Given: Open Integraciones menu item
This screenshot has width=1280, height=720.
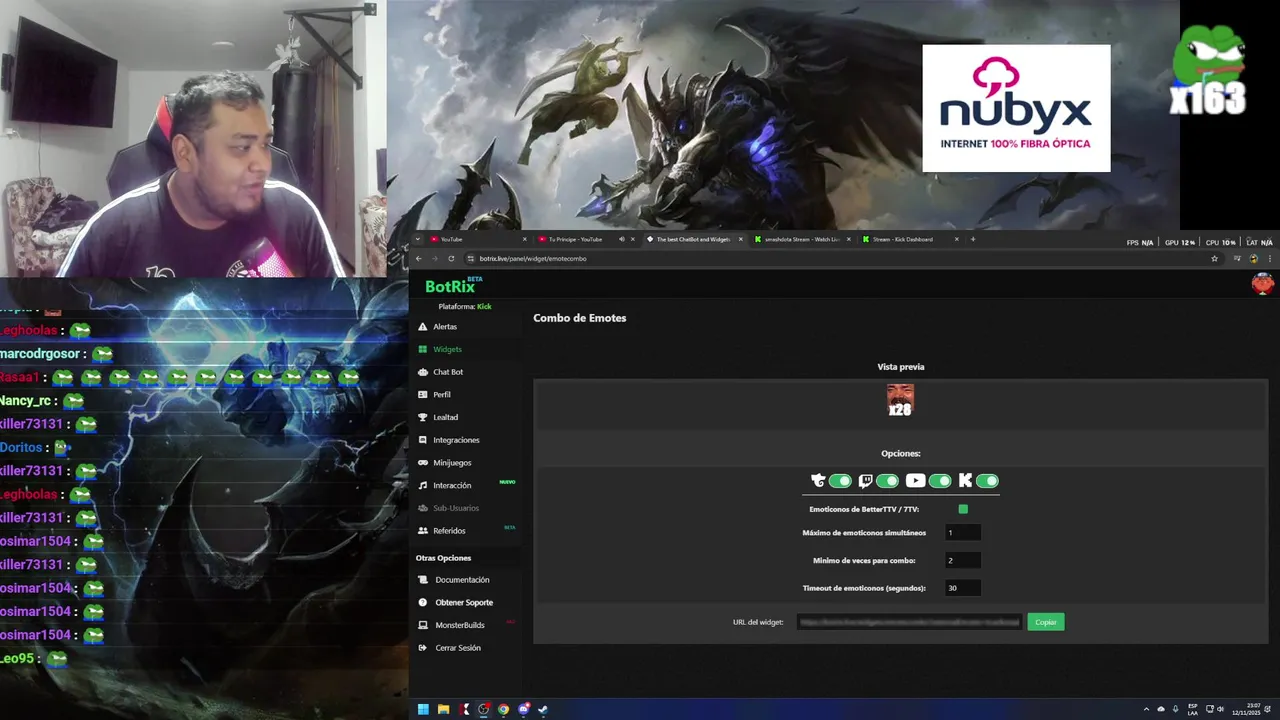Looking at the screenshot, I should [456, 440].
